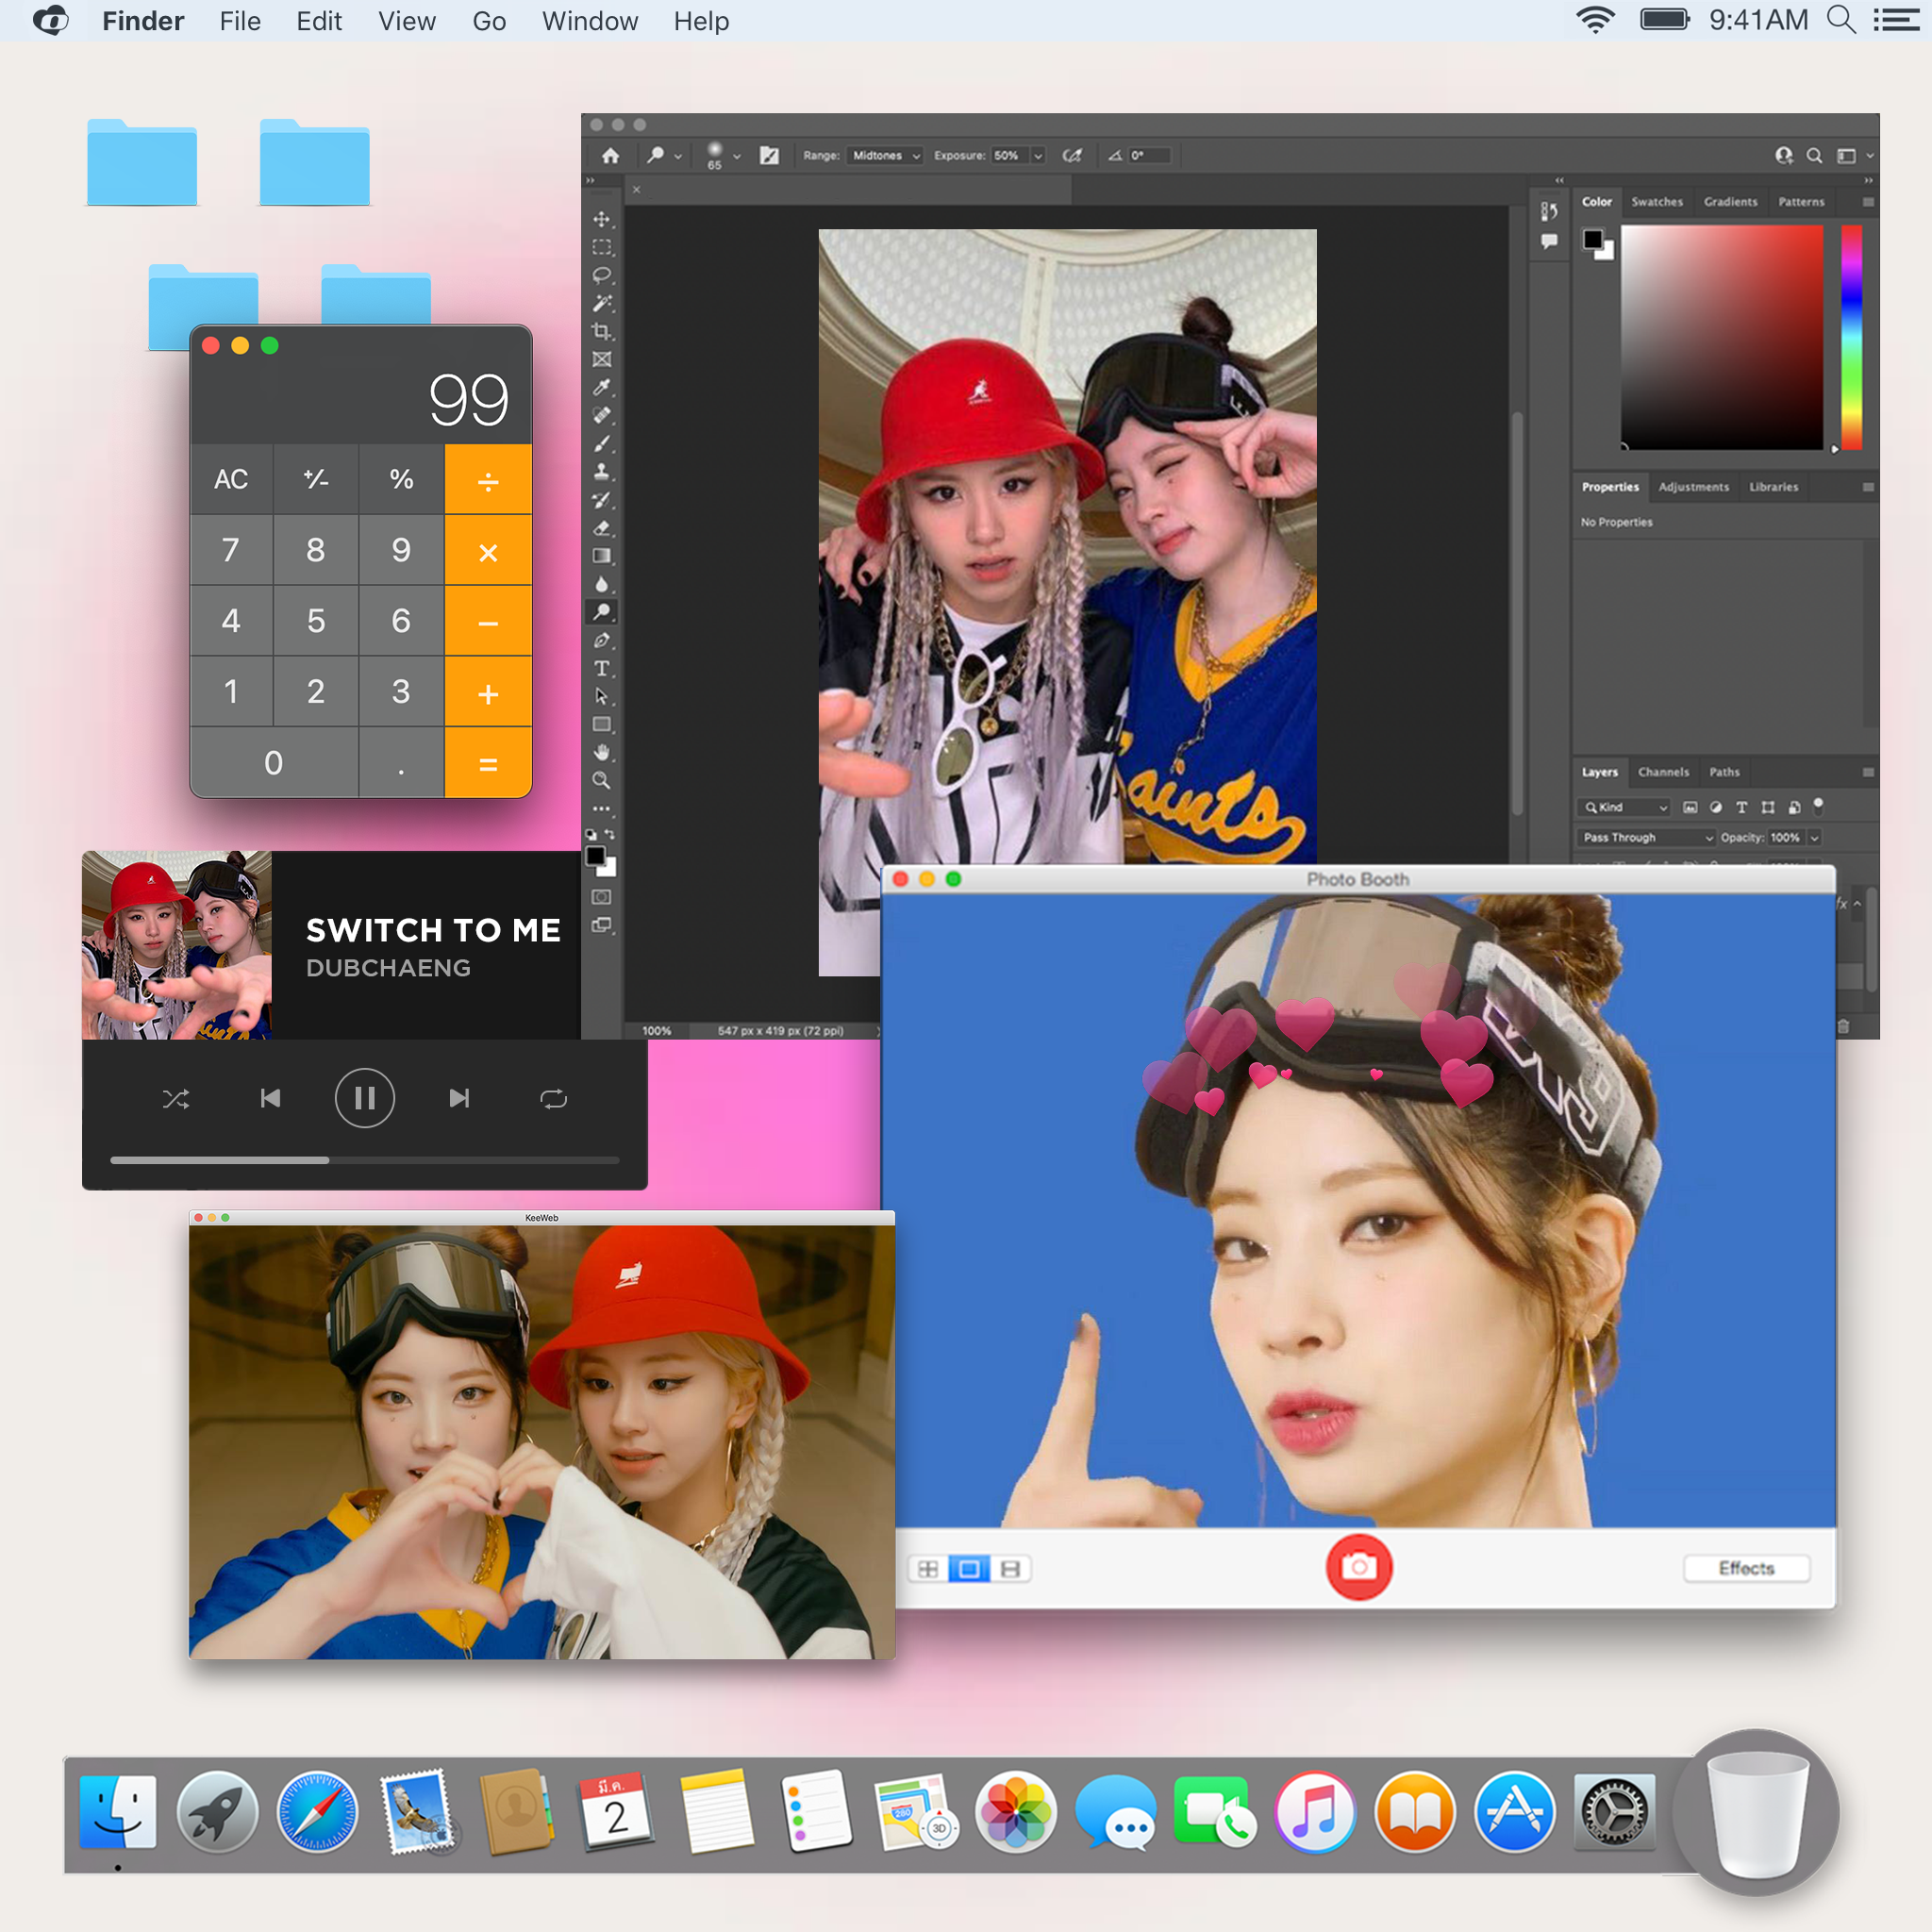Pick the Clone Stamp tool
The height and width of the screenshot is (1932, 1932).
[601, 472]
